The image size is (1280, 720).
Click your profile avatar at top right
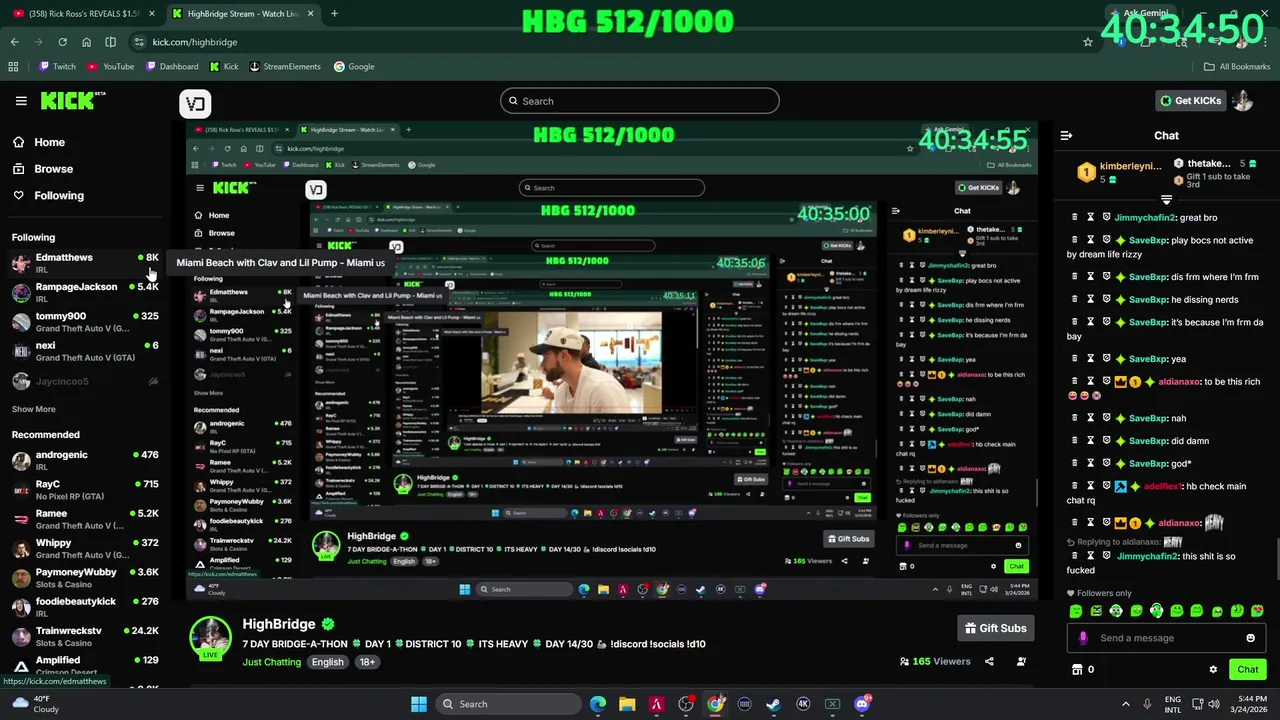pos(1242,100)
